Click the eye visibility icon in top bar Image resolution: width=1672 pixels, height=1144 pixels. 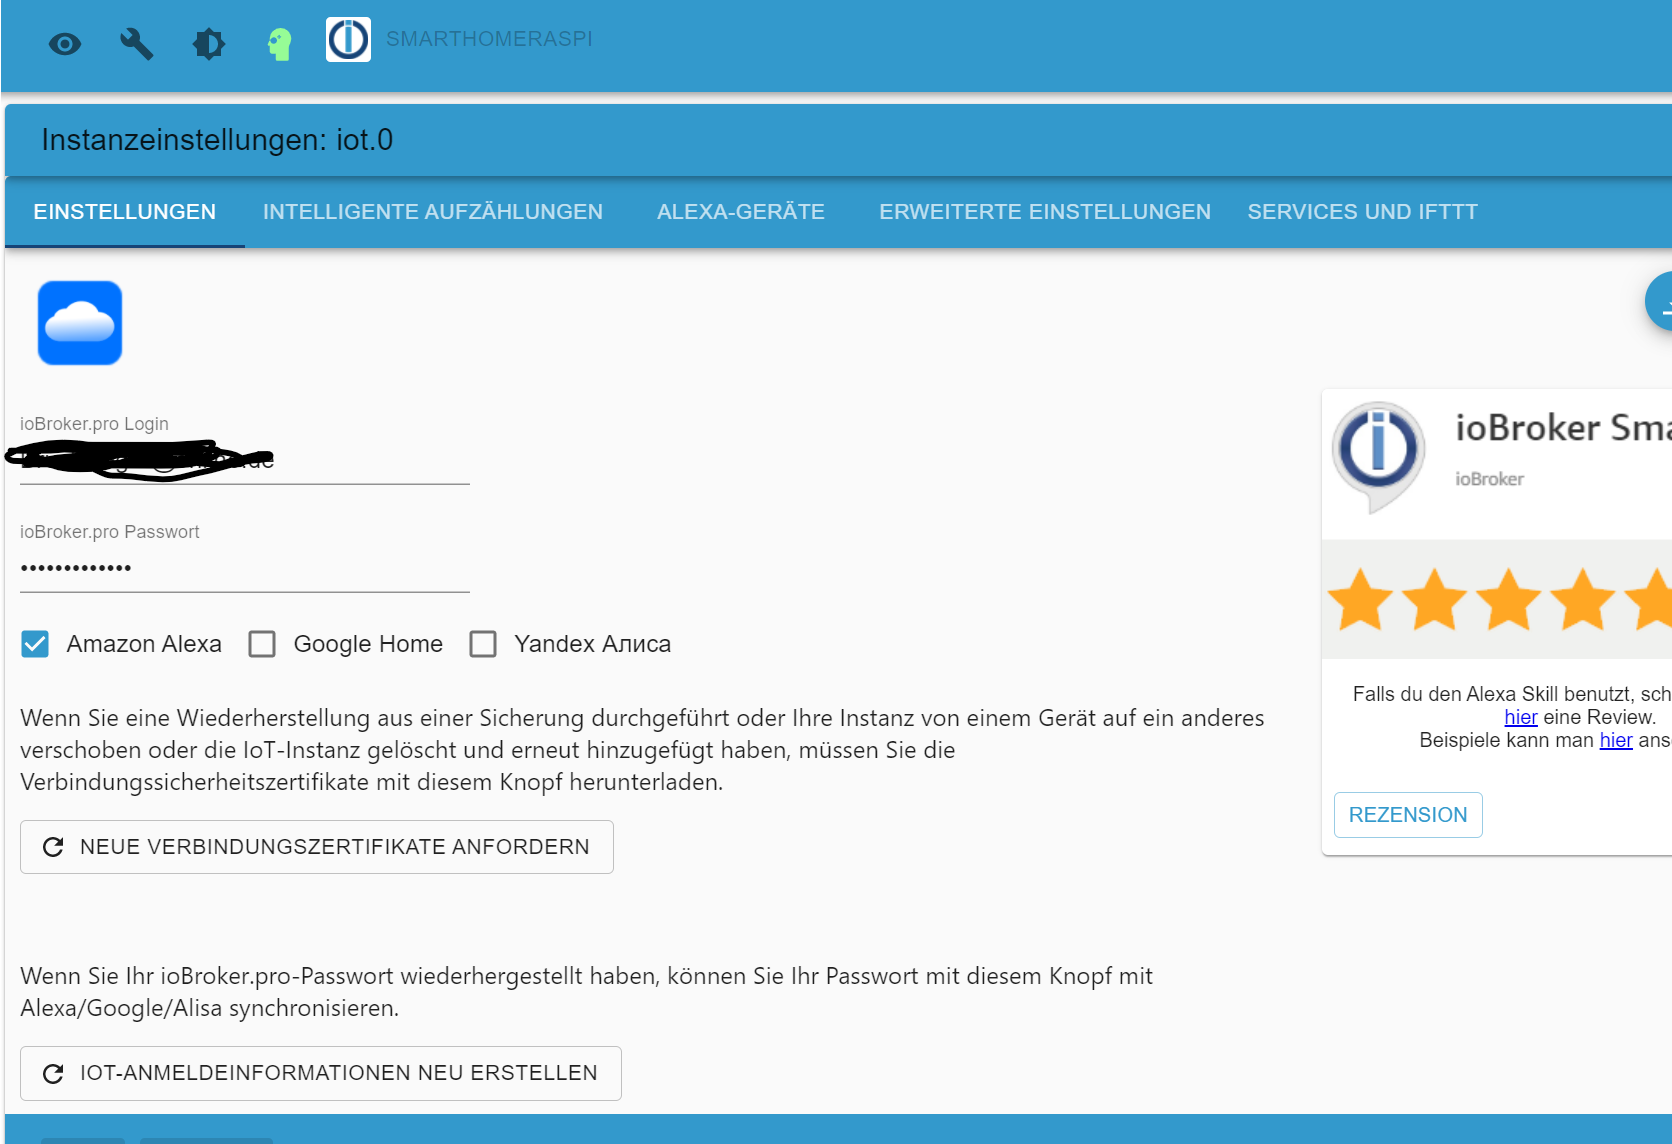(x=65, y=44)
